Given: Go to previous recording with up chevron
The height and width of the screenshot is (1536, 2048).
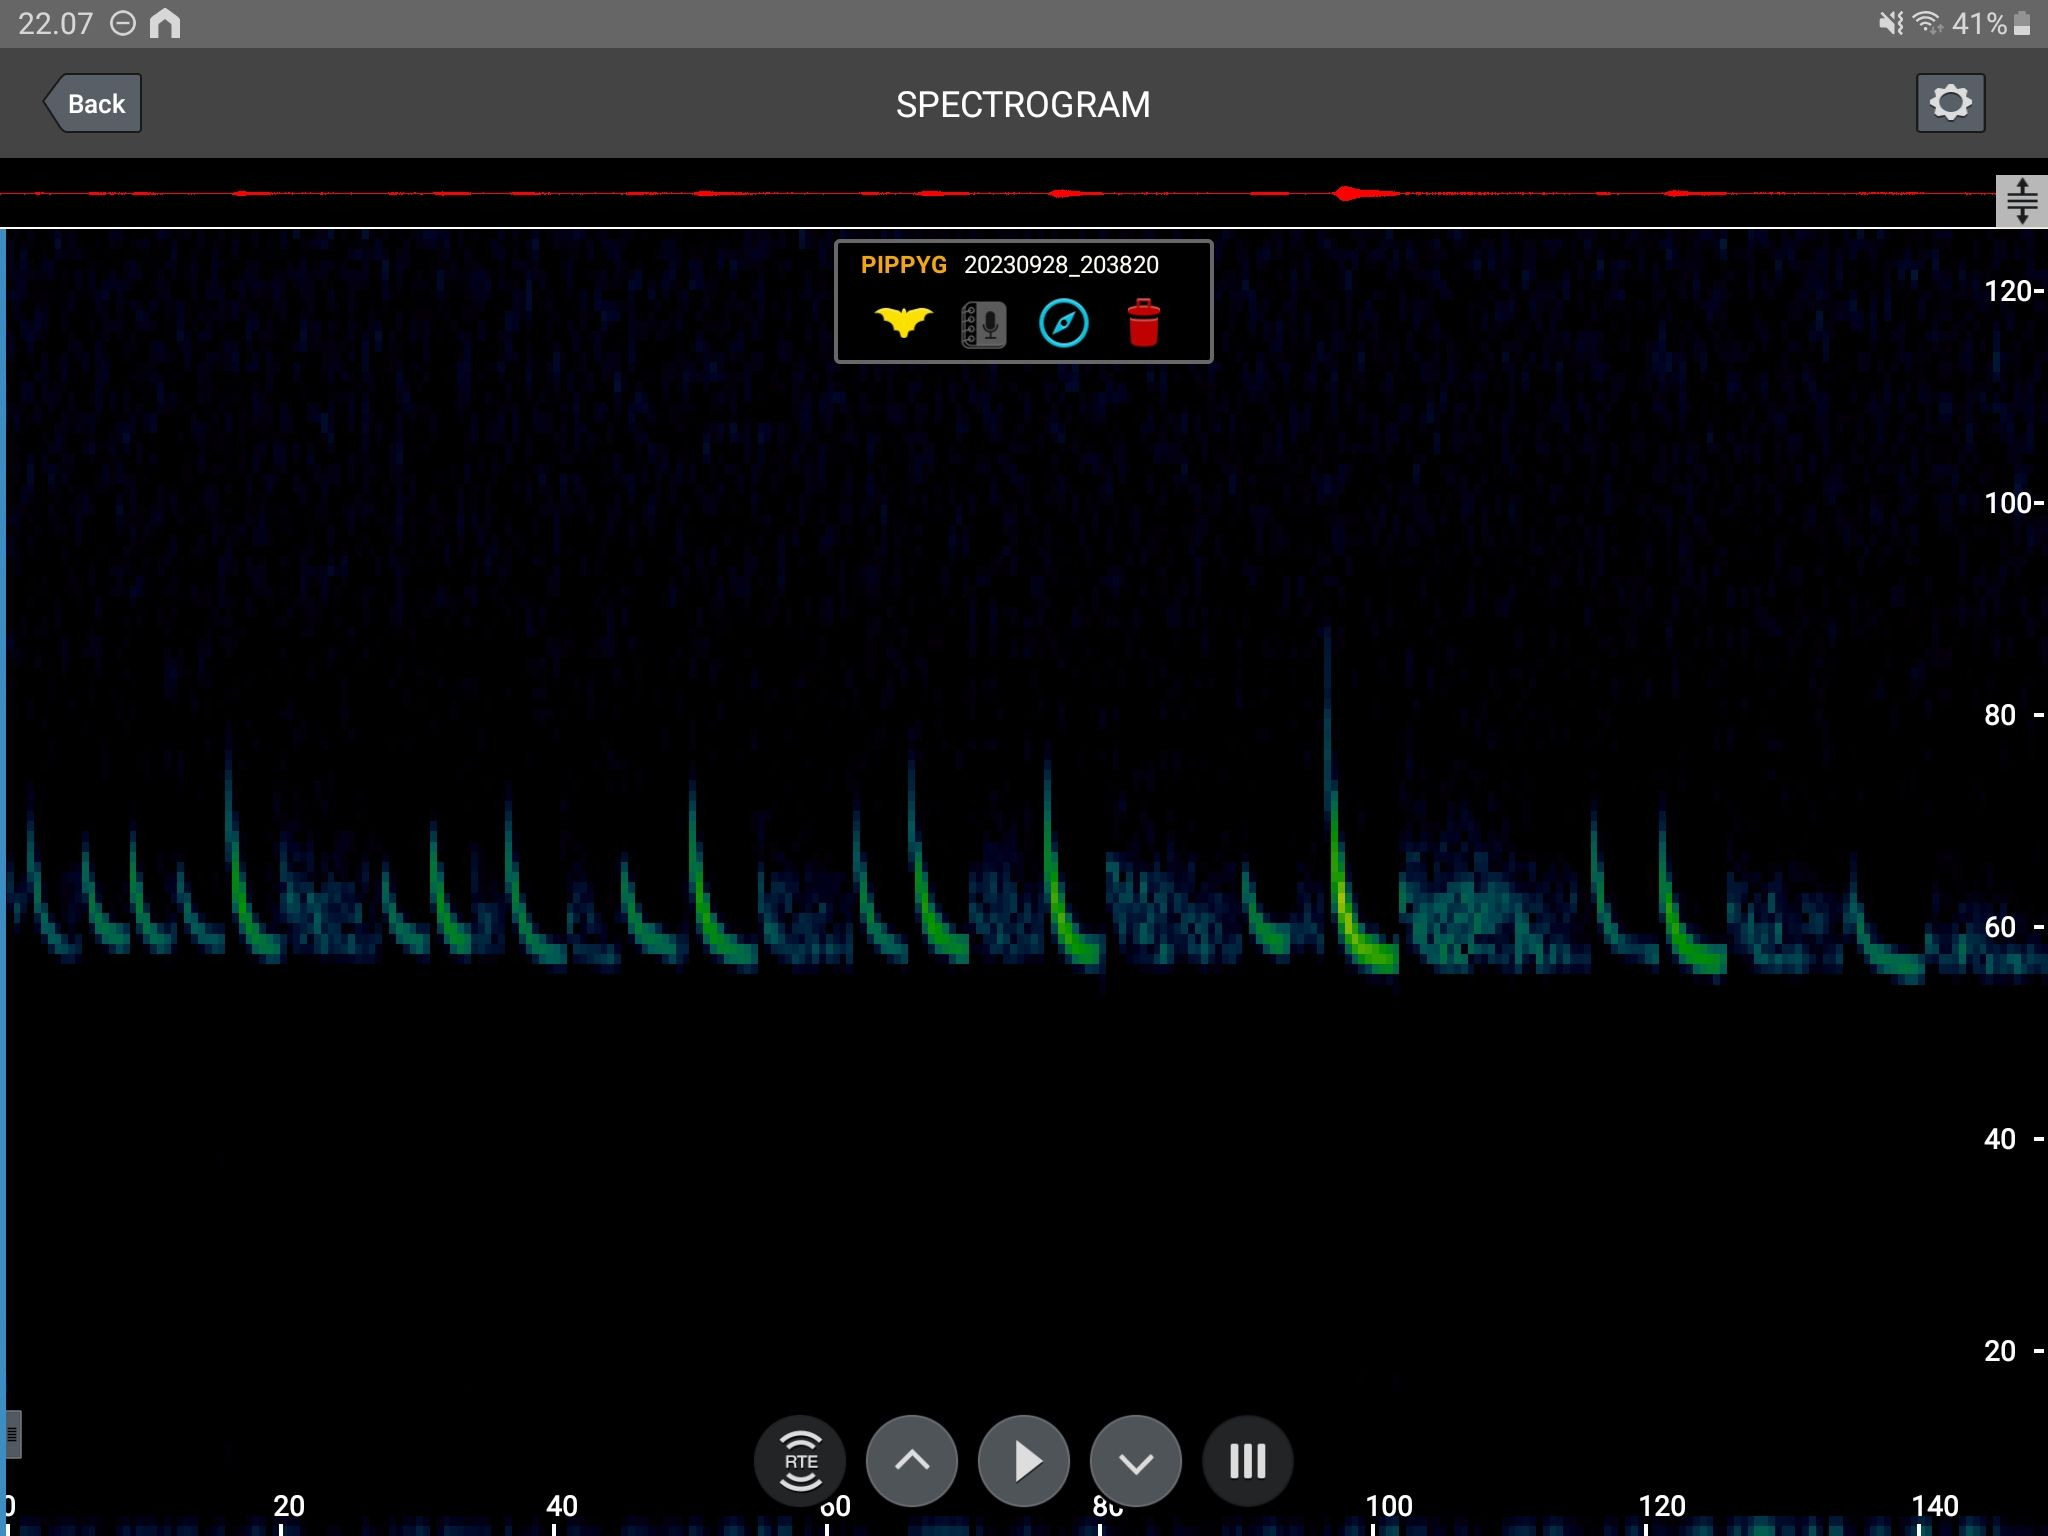Looking at the screenshot, I should tap(911, 1461).
